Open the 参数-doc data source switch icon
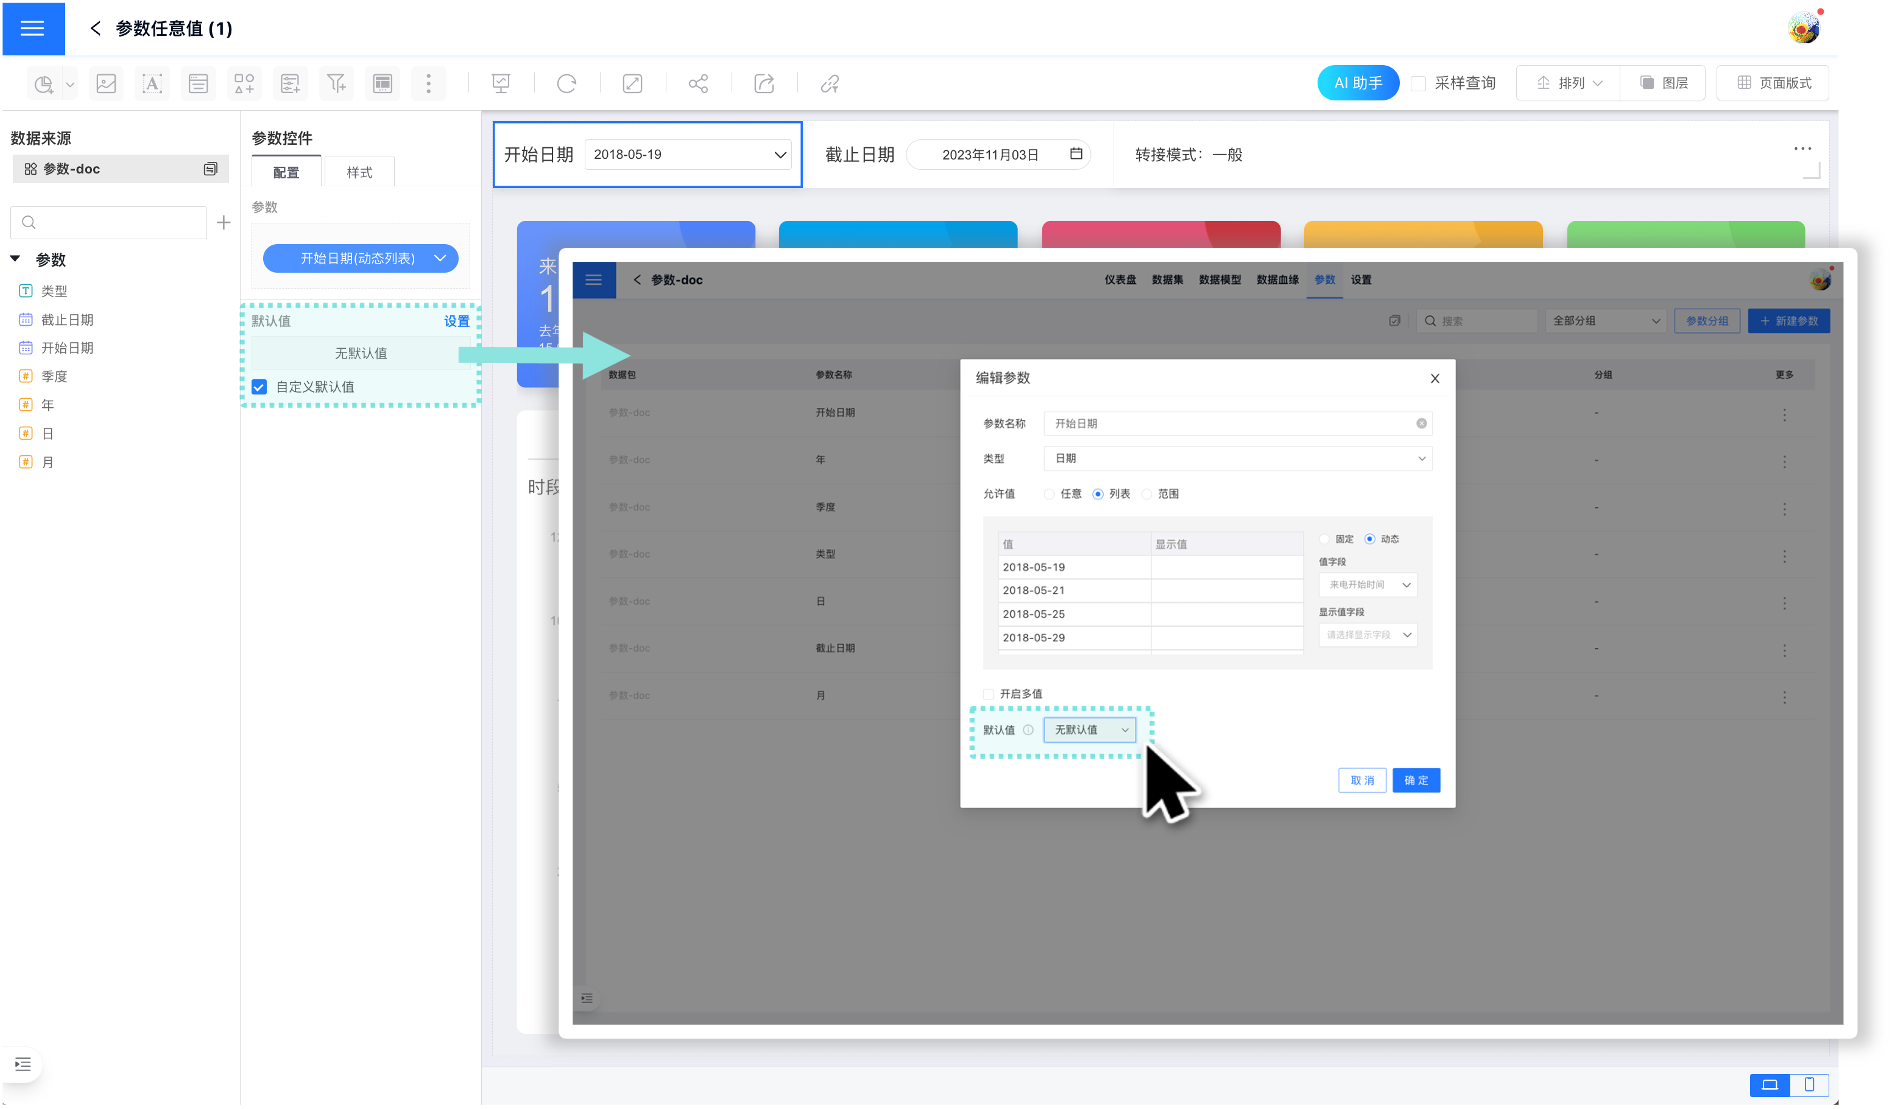1897x1109 pixels. pyautogui.click(x=210, y=169)
